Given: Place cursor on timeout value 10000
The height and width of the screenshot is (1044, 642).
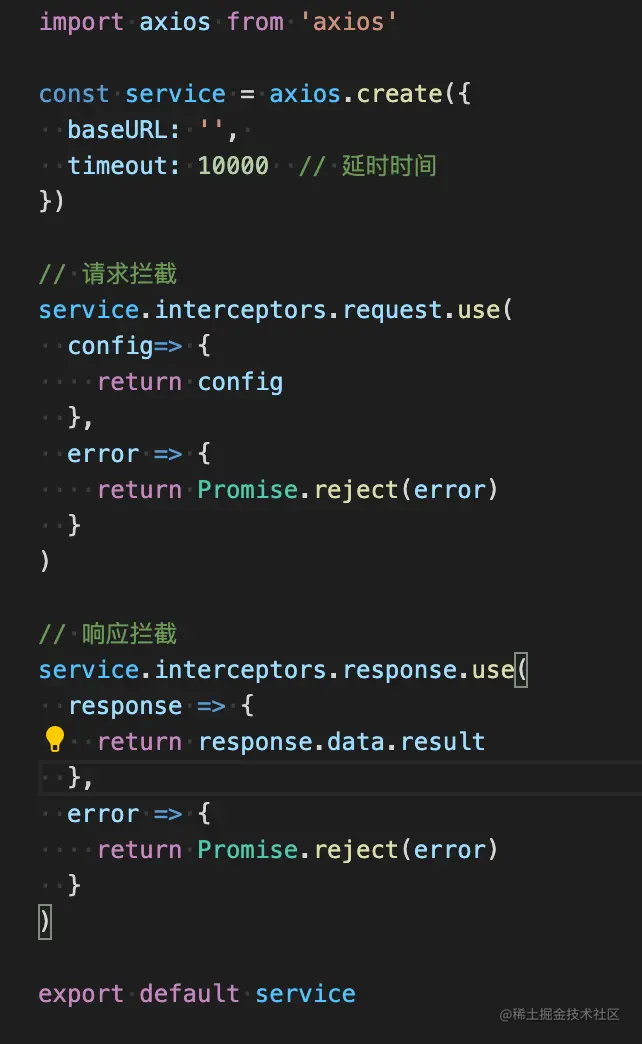Looking at the screenshot, I should coord(233,165).
